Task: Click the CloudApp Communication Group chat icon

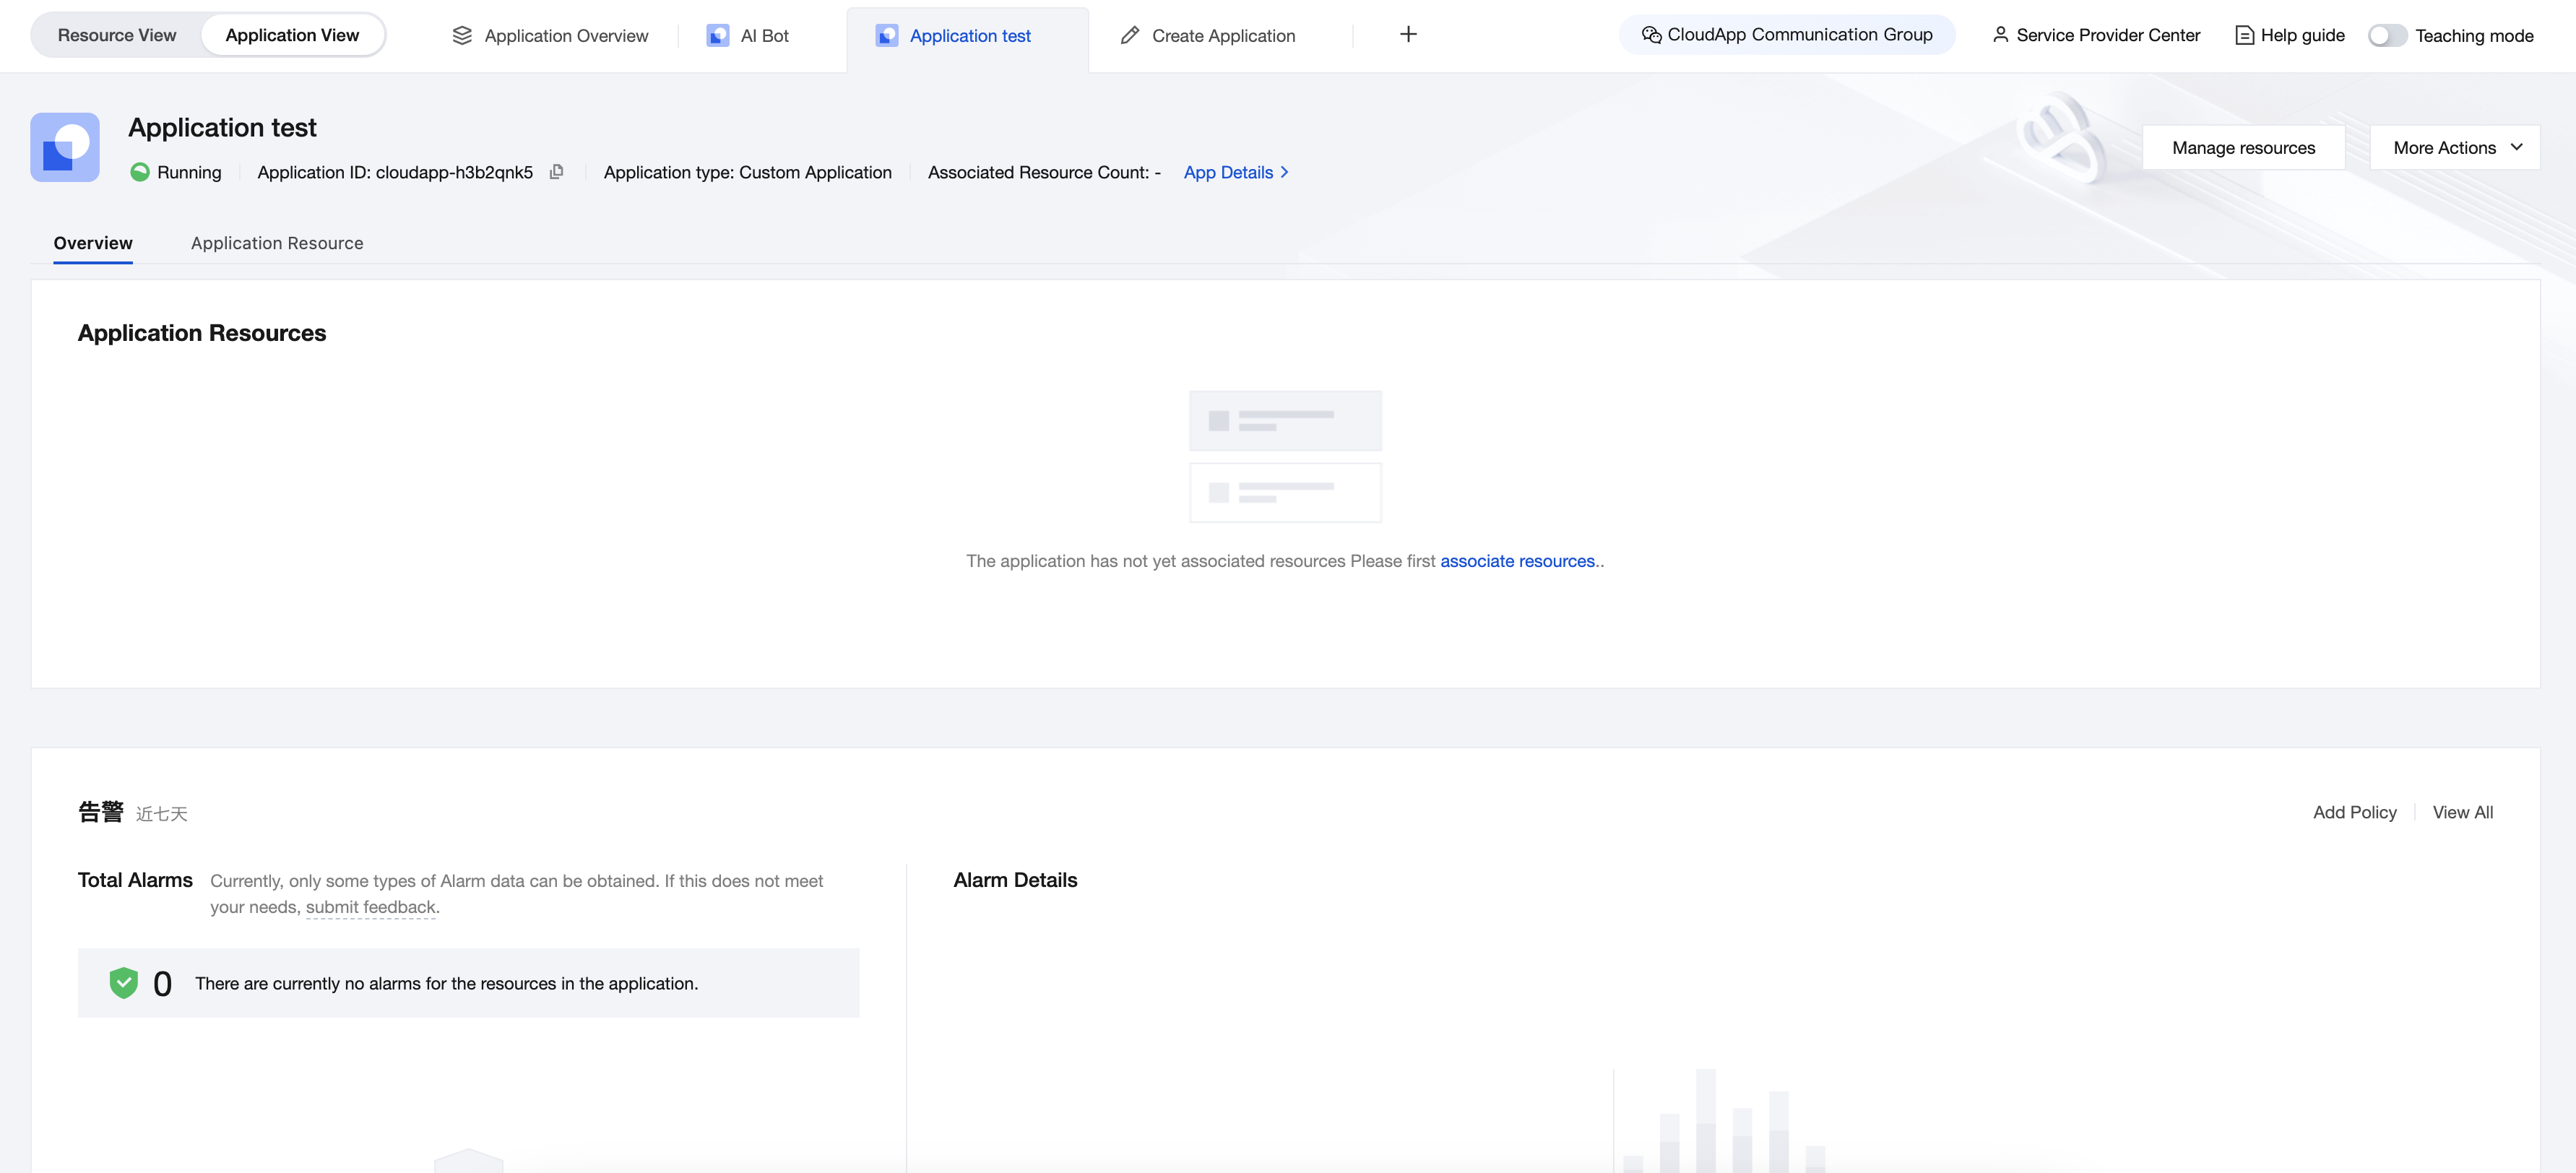Action: click(x=1651, y=35)
